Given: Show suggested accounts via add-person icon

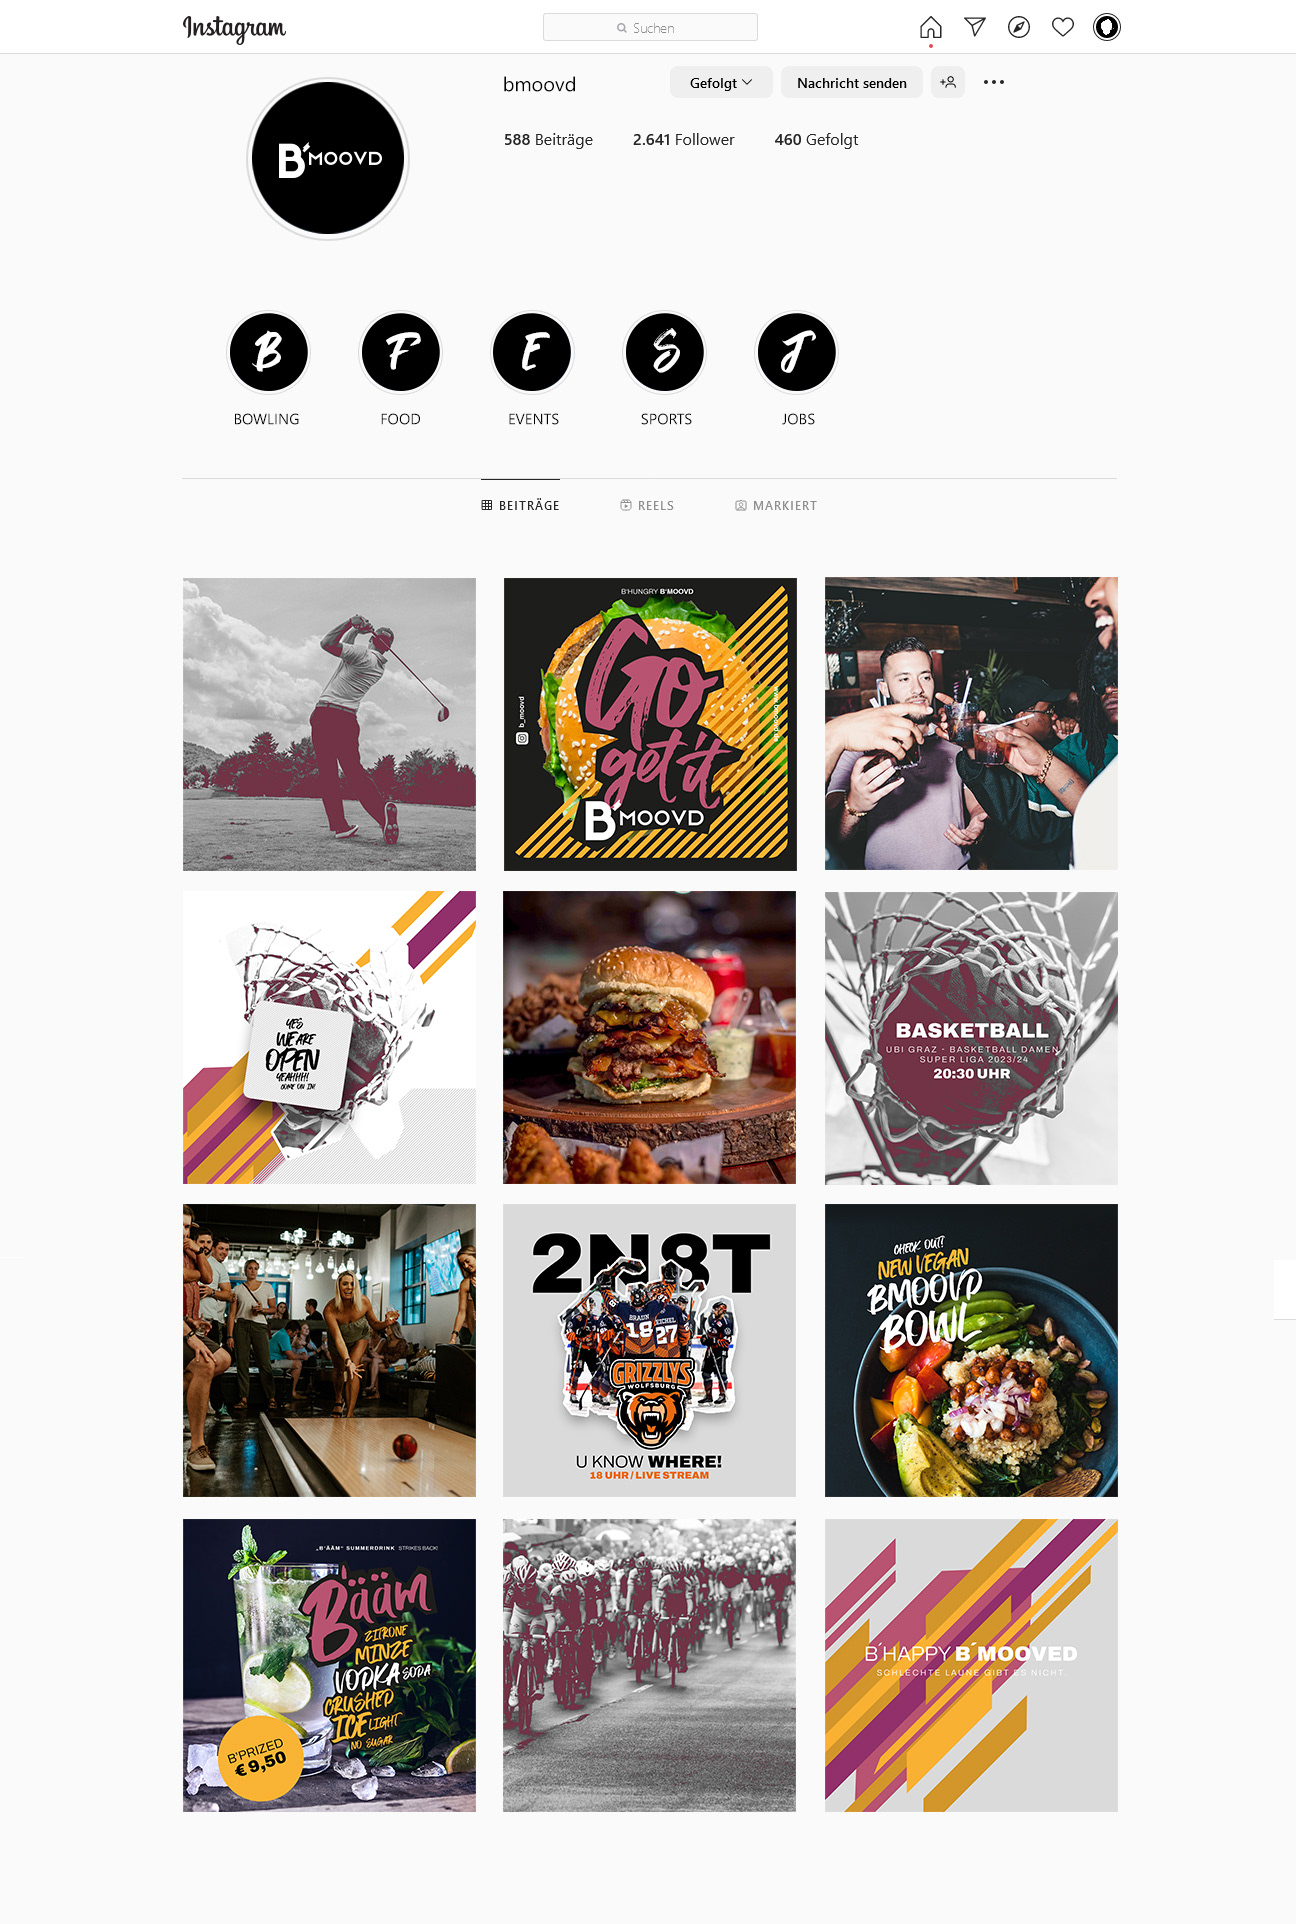Looking at the screenshot, I should (x=948, y=82).
